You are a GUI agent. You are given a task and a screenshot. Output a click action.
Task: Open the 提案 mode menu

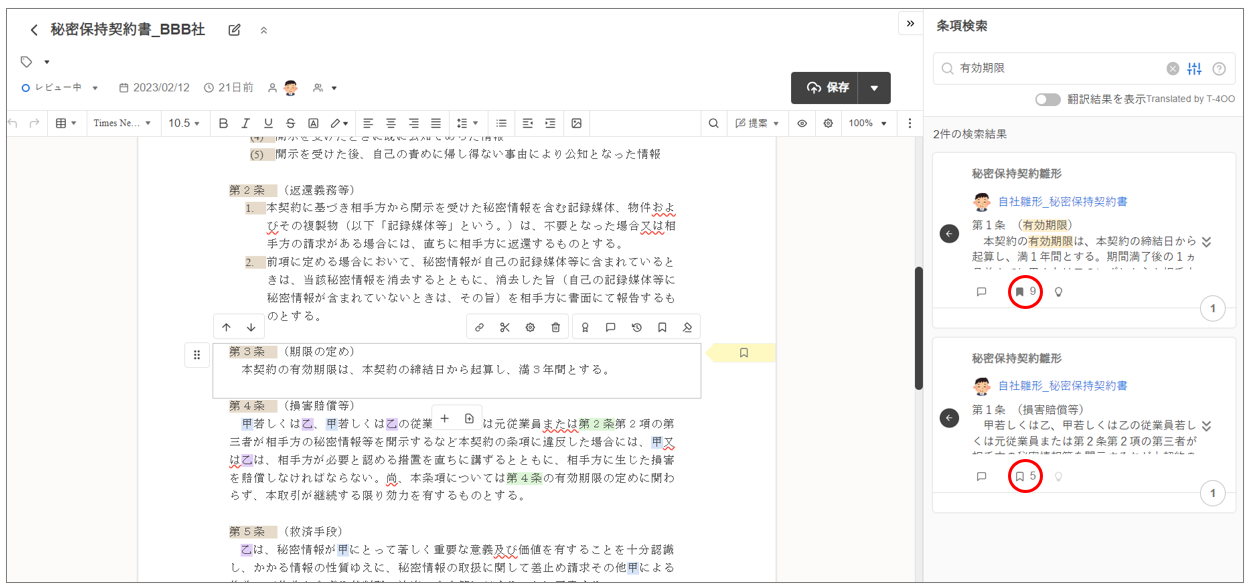point(758,123)
